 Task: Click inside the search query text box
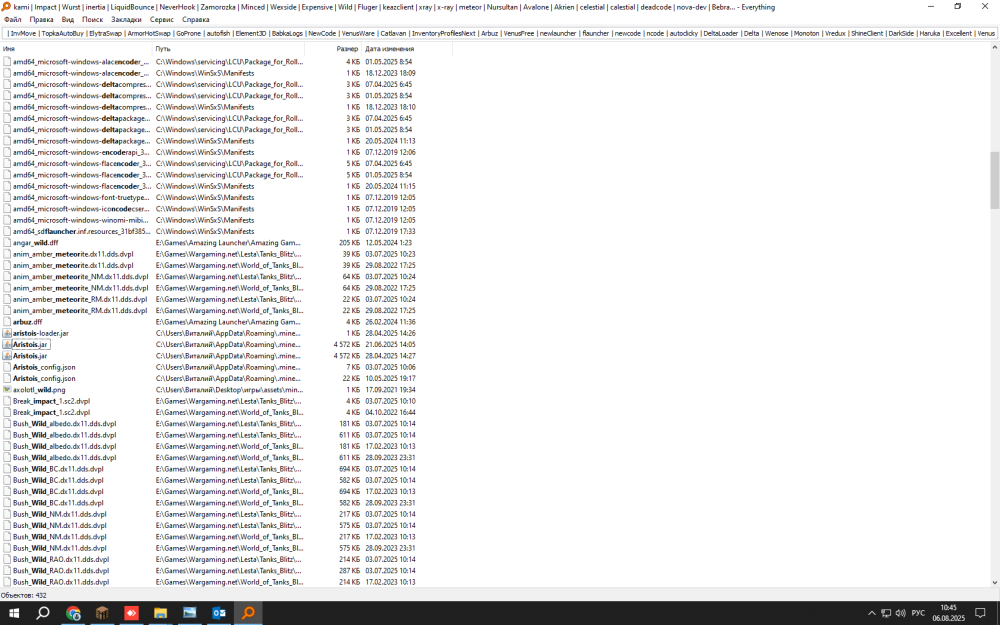coord(499,33)
